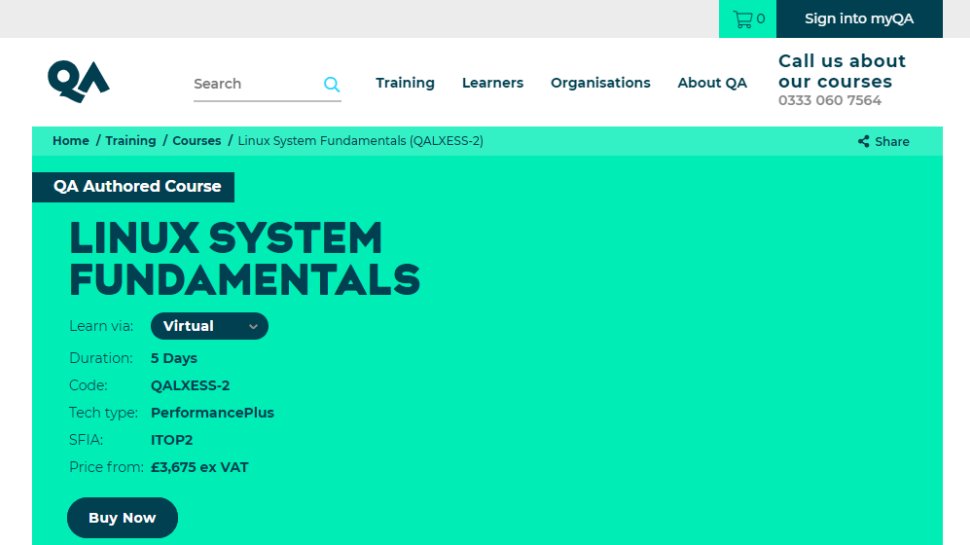Navigate to Training breadcrumb

131,141
